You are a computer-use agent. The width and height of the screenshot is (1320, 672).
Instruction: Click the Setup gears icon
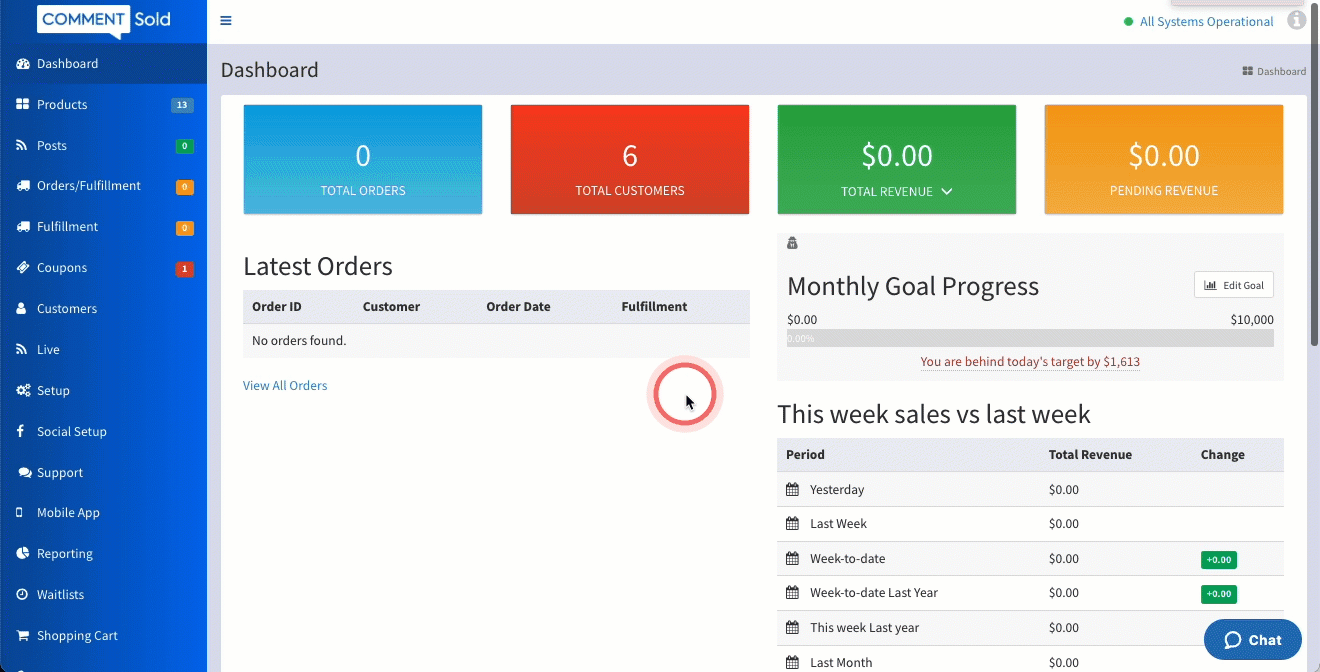[x=22, y=391]
